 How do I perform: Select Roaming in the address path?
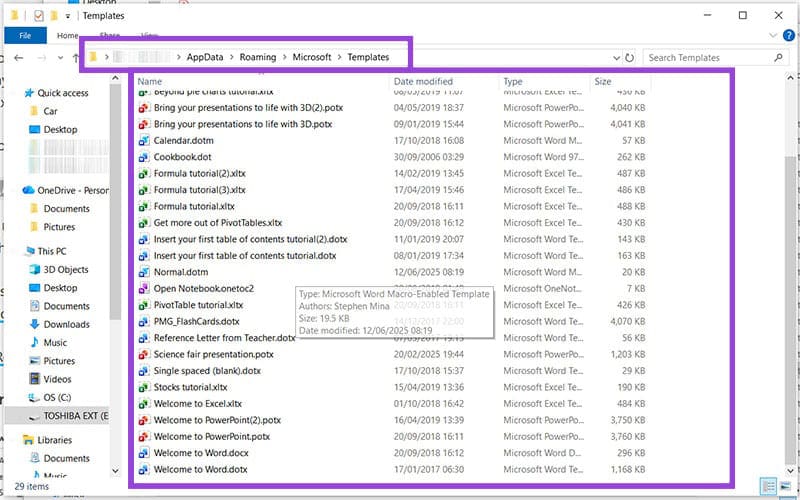(258, 57)
